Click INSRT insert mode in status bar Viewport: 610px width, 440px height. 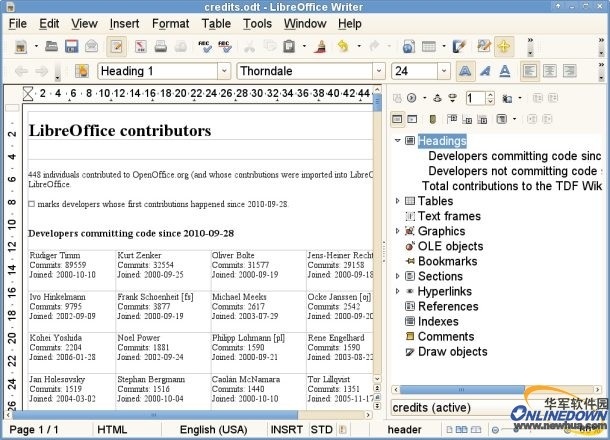point(287,429)
